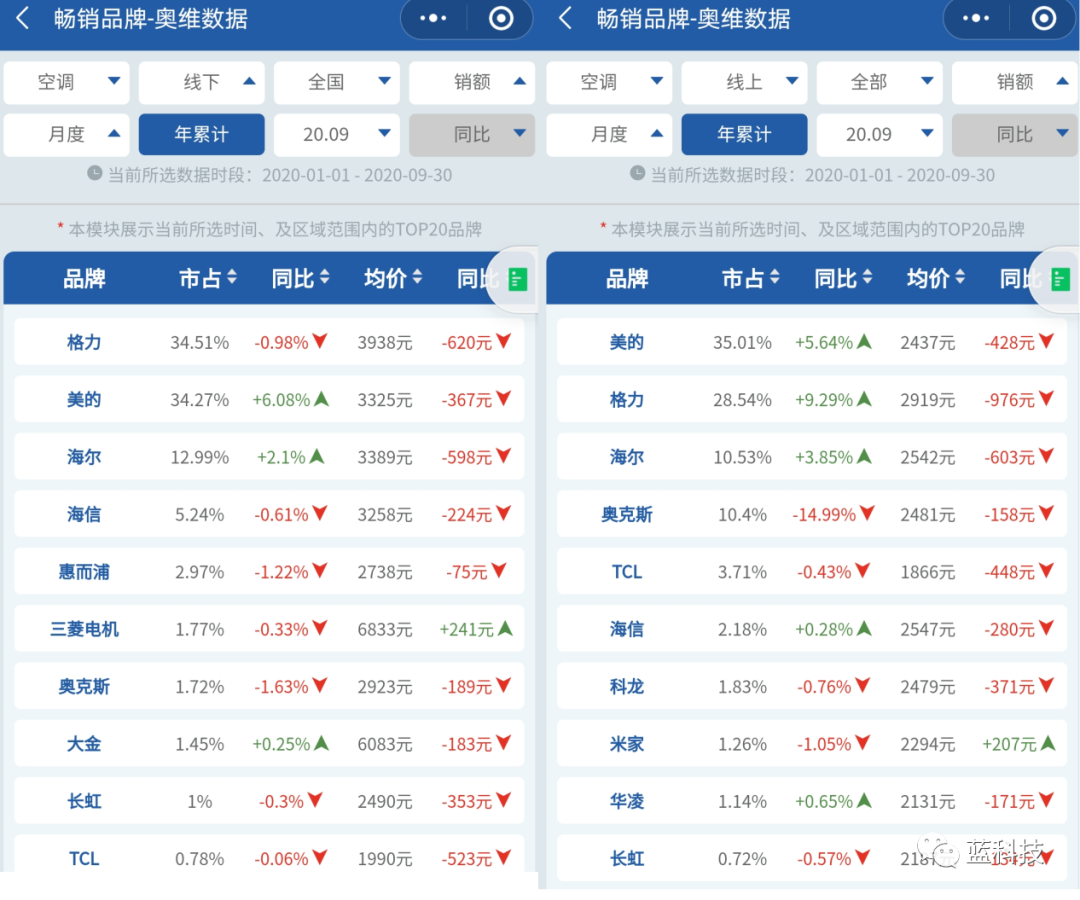Open three-dot menu in left panel

tap(433, 19)
